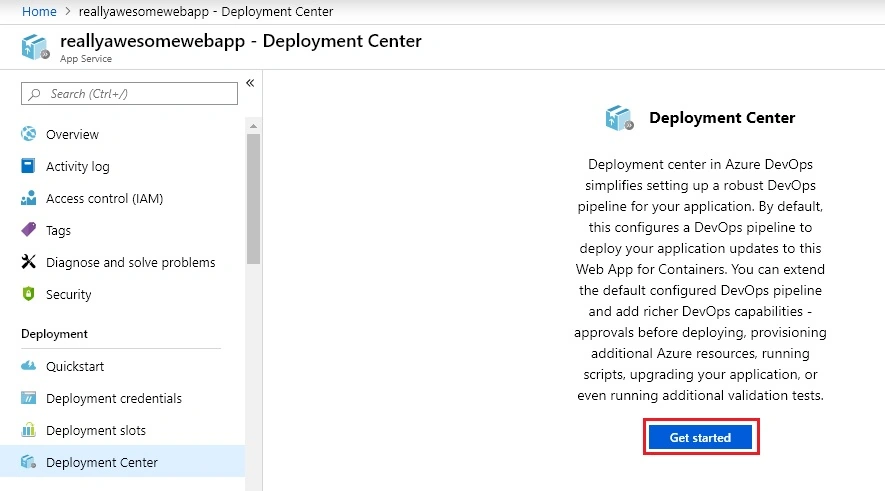Click the breadcrumb chevron separator
The image size is (885, 491).
[x=68, y=11]
